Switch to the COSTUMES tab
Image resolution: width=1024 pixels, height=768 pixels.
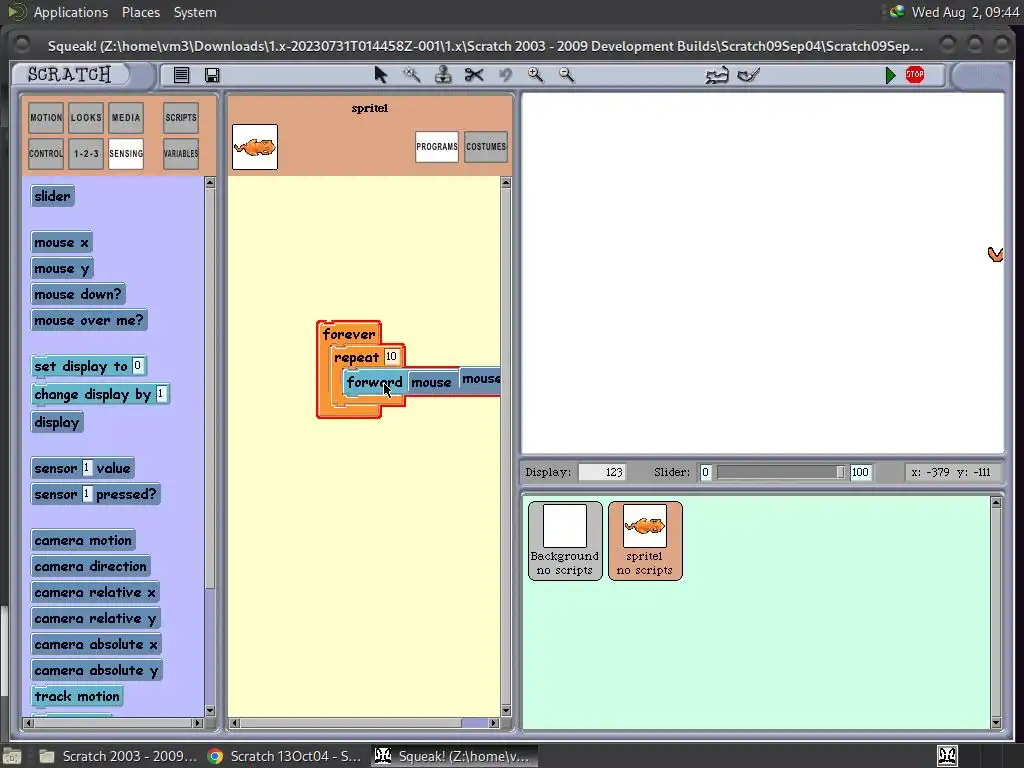486,147
